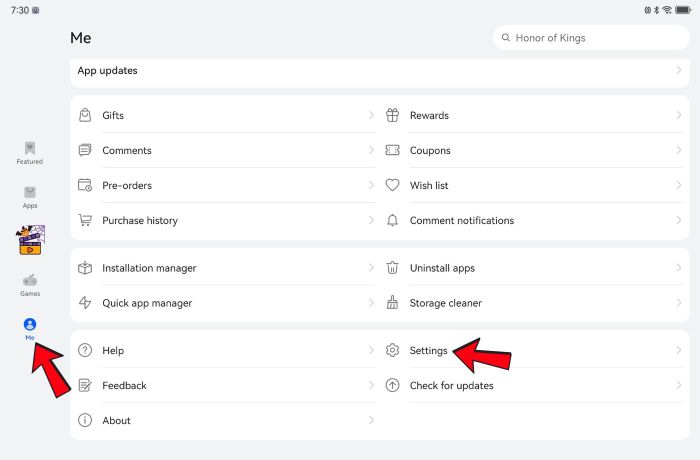This screenshot has width=700, height=460.
Task: Tap the Purchase history cart icon
Action: click(85, 221)
